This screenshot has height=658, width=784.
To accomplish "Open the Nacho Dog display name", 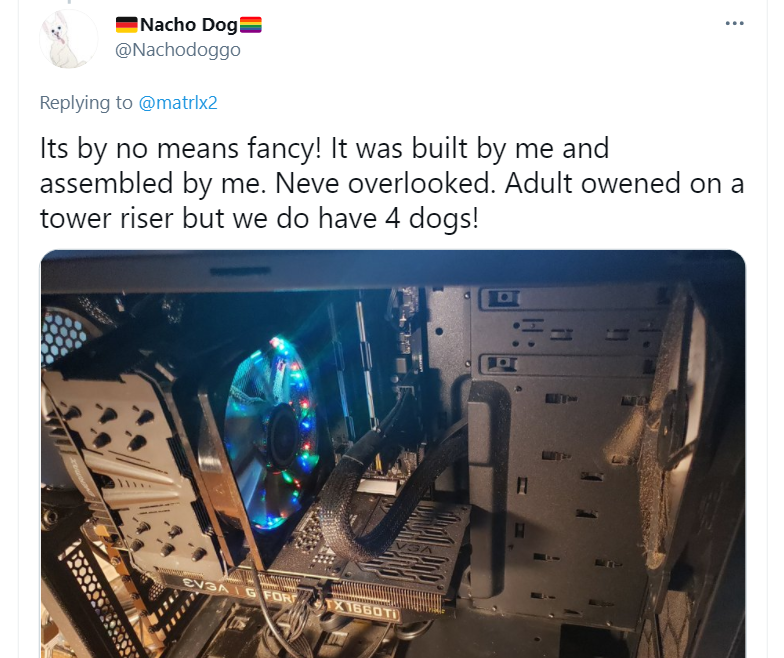I will (188, 24).
